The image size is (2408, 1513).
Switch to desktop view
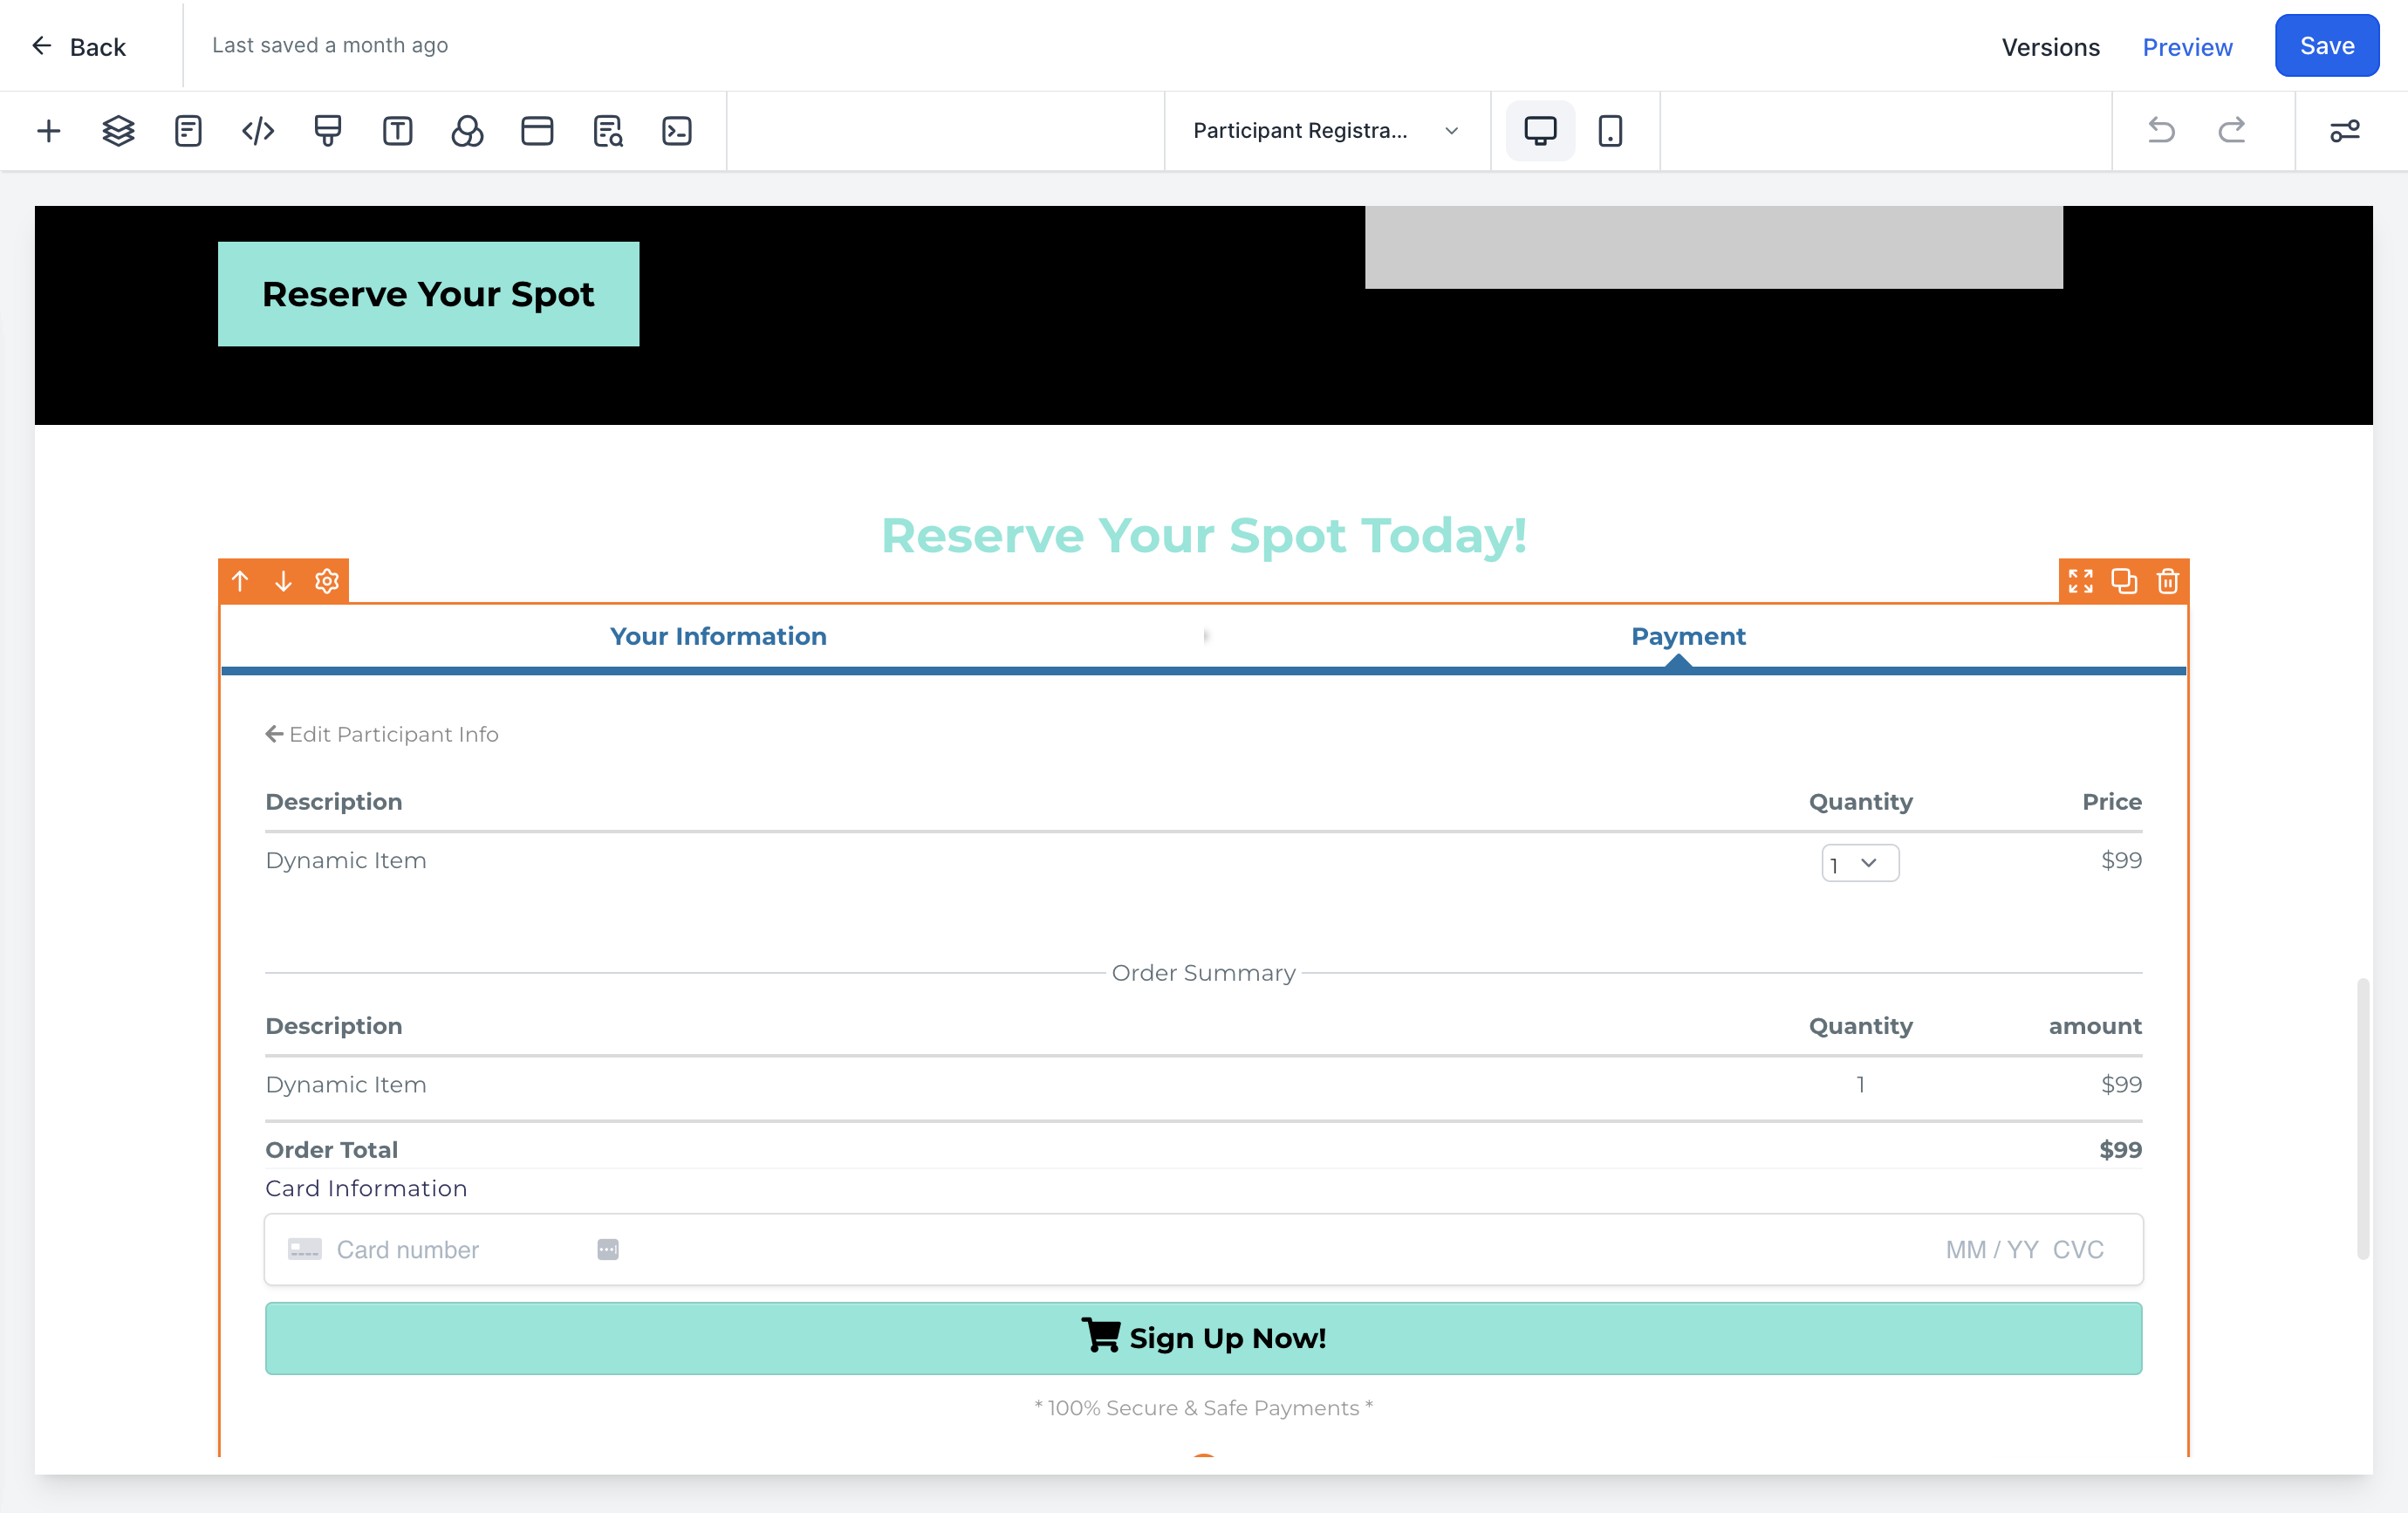[x=1540, y=131]
